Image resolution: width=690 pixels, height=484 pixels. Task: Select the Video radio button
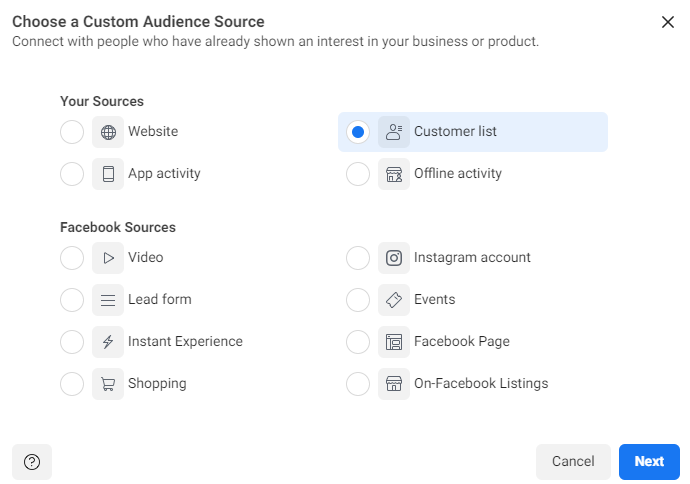pos(72,258)
